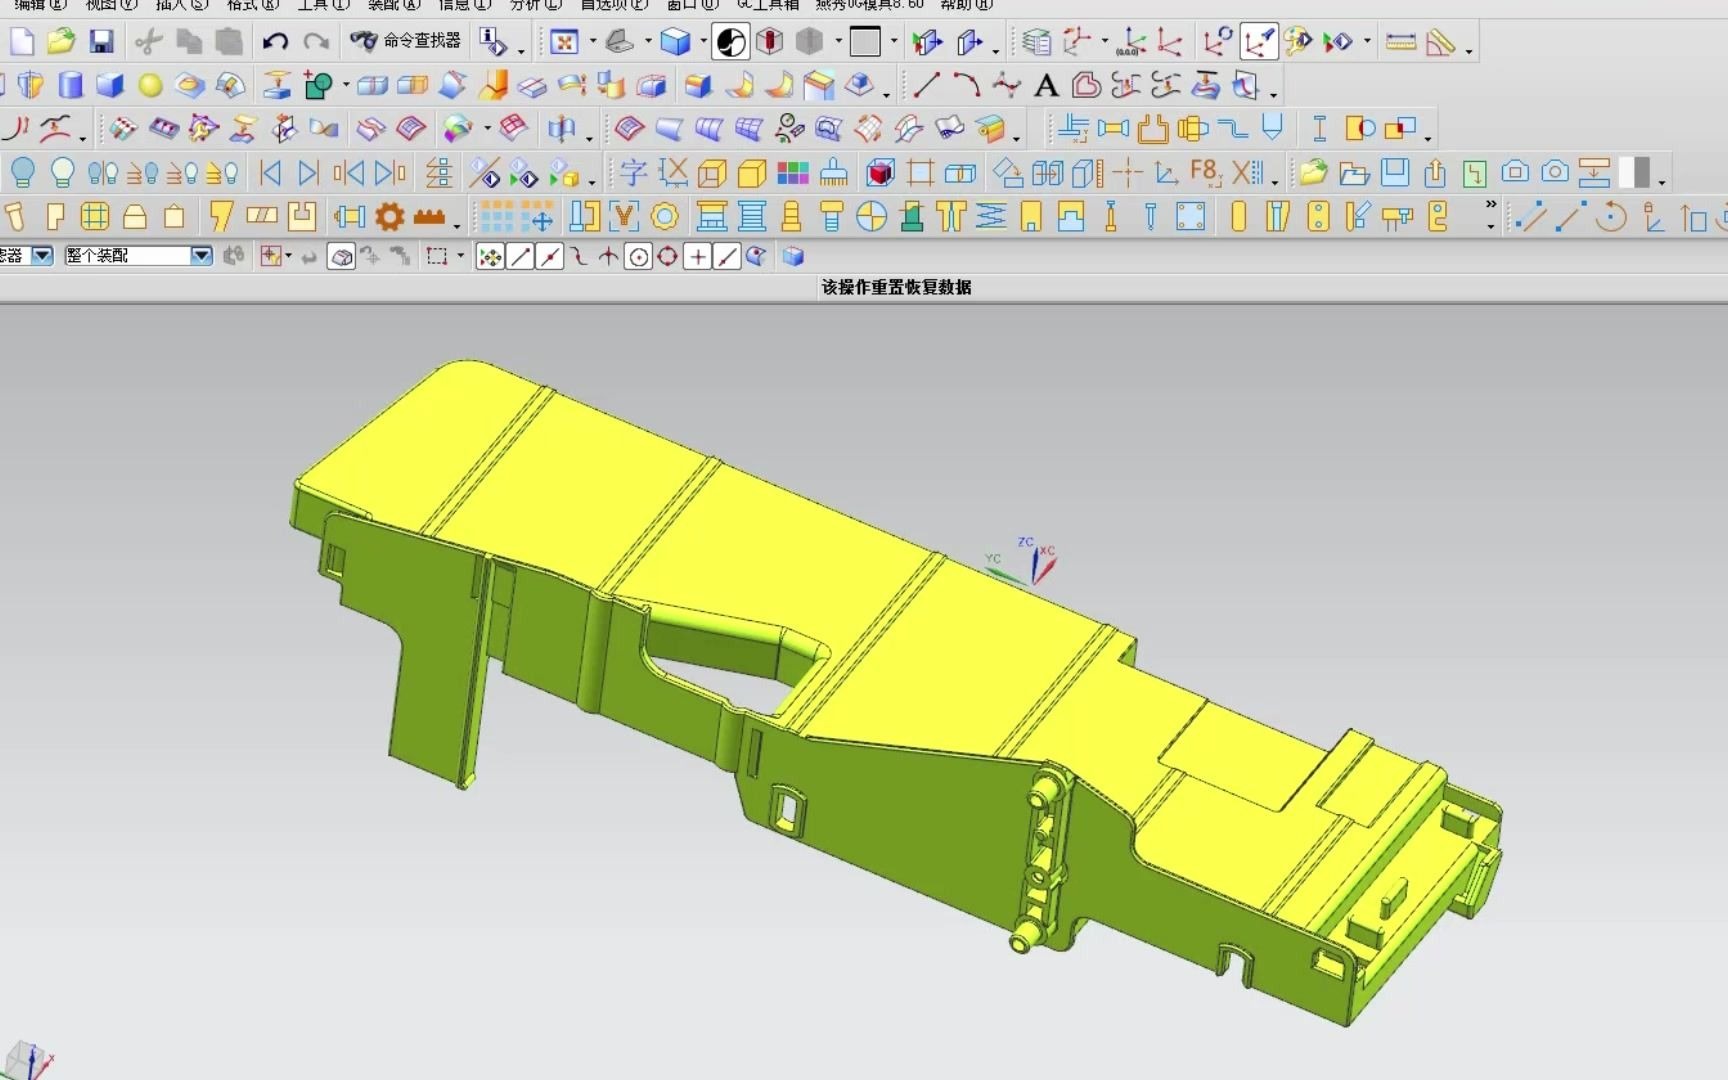
Task: Click the red cube see-through icon
Action: 769,42
